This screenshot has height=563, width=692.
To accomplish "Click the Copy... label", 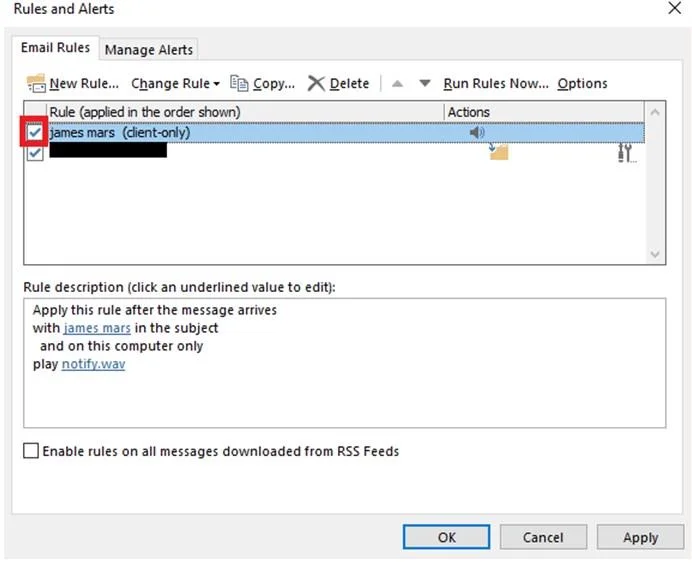I will point(274,83).
